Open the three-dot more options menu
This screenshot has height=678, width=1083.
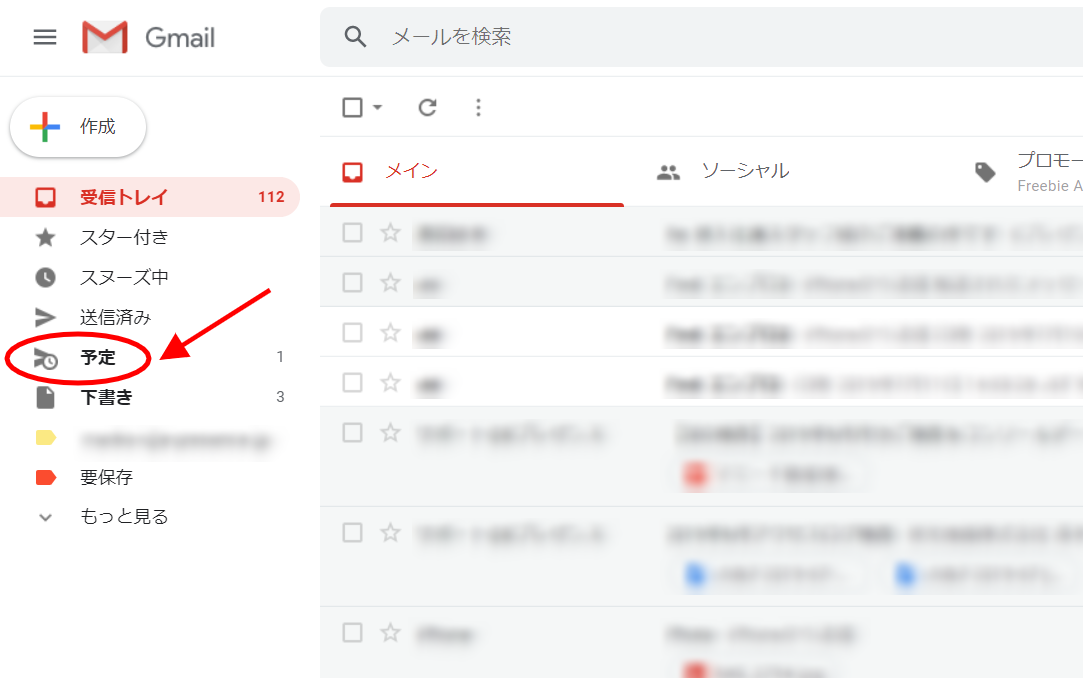coord(478,107)
